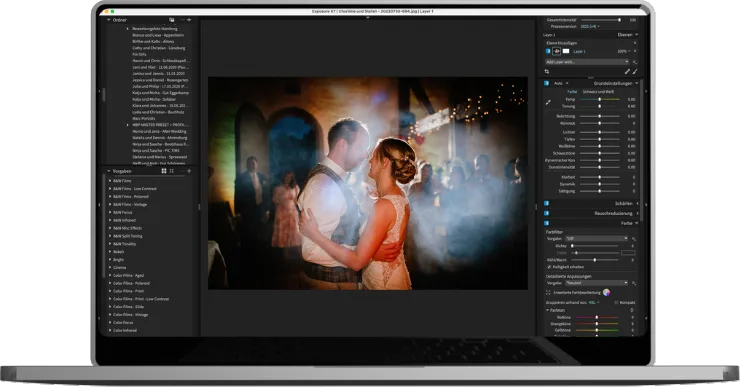
Task: Uncheck the Helligkeit erhalten checkbox
Action: point(549,267)
